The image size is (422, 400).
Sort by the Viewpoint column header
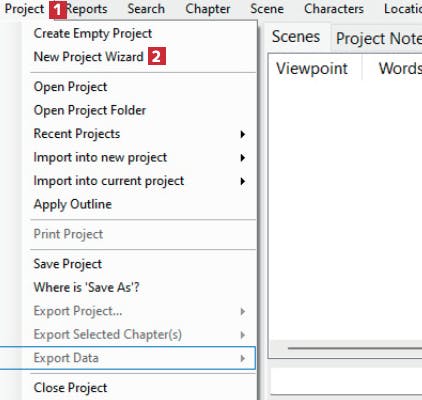(312, 69)
